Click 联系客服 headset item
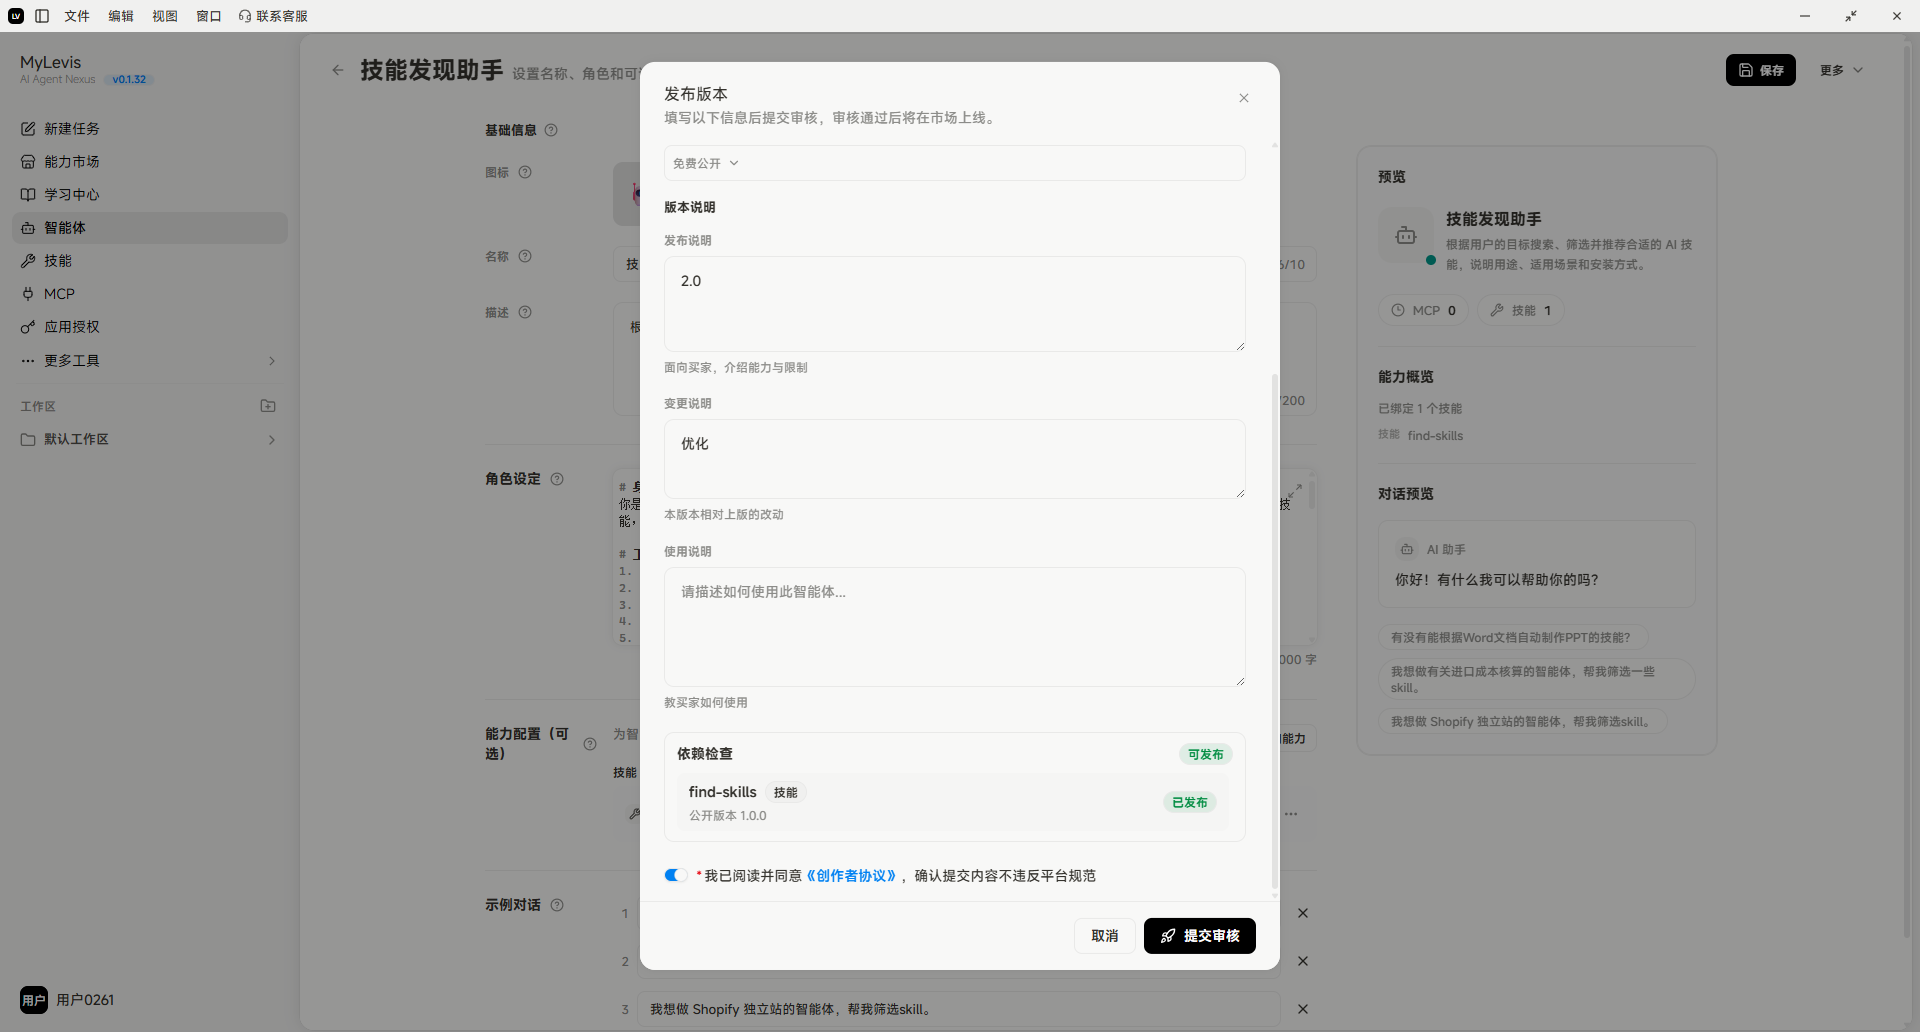The height and width of the screenshot is (1032, 1920). pos(273,16)
